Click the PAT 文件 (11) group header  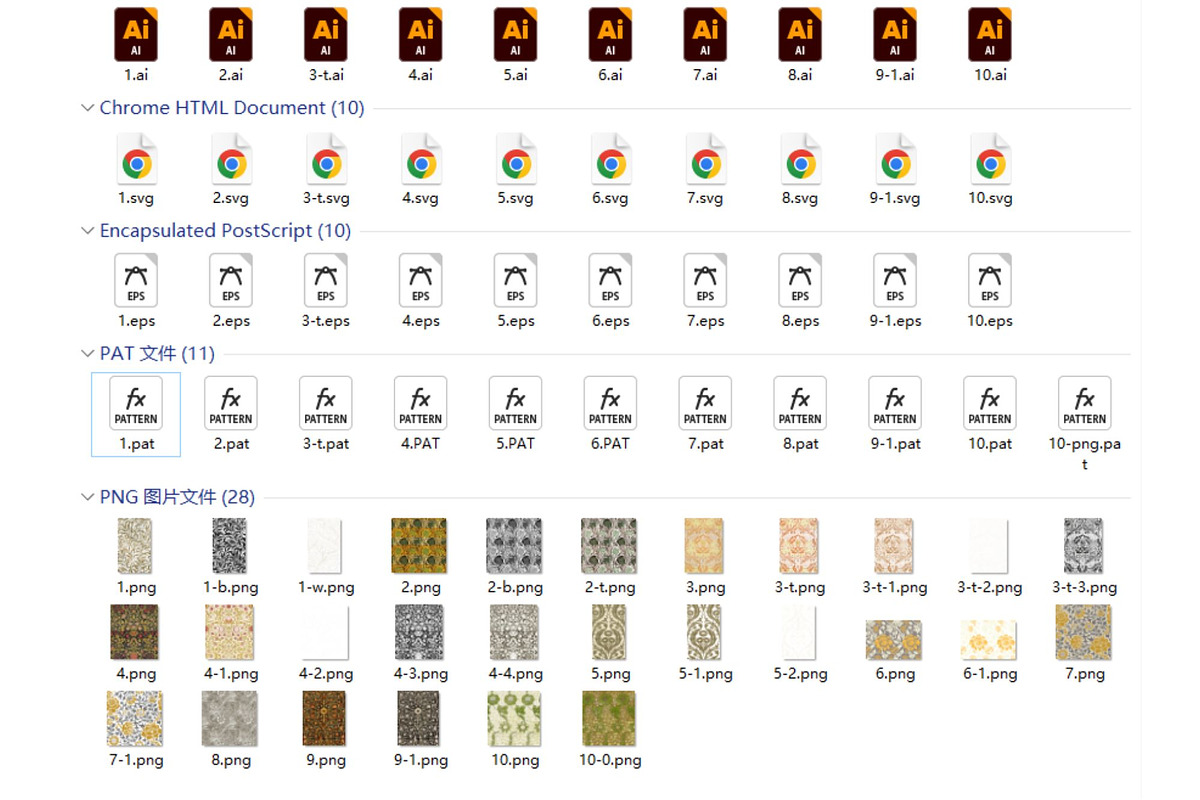(x=157, y=353)
